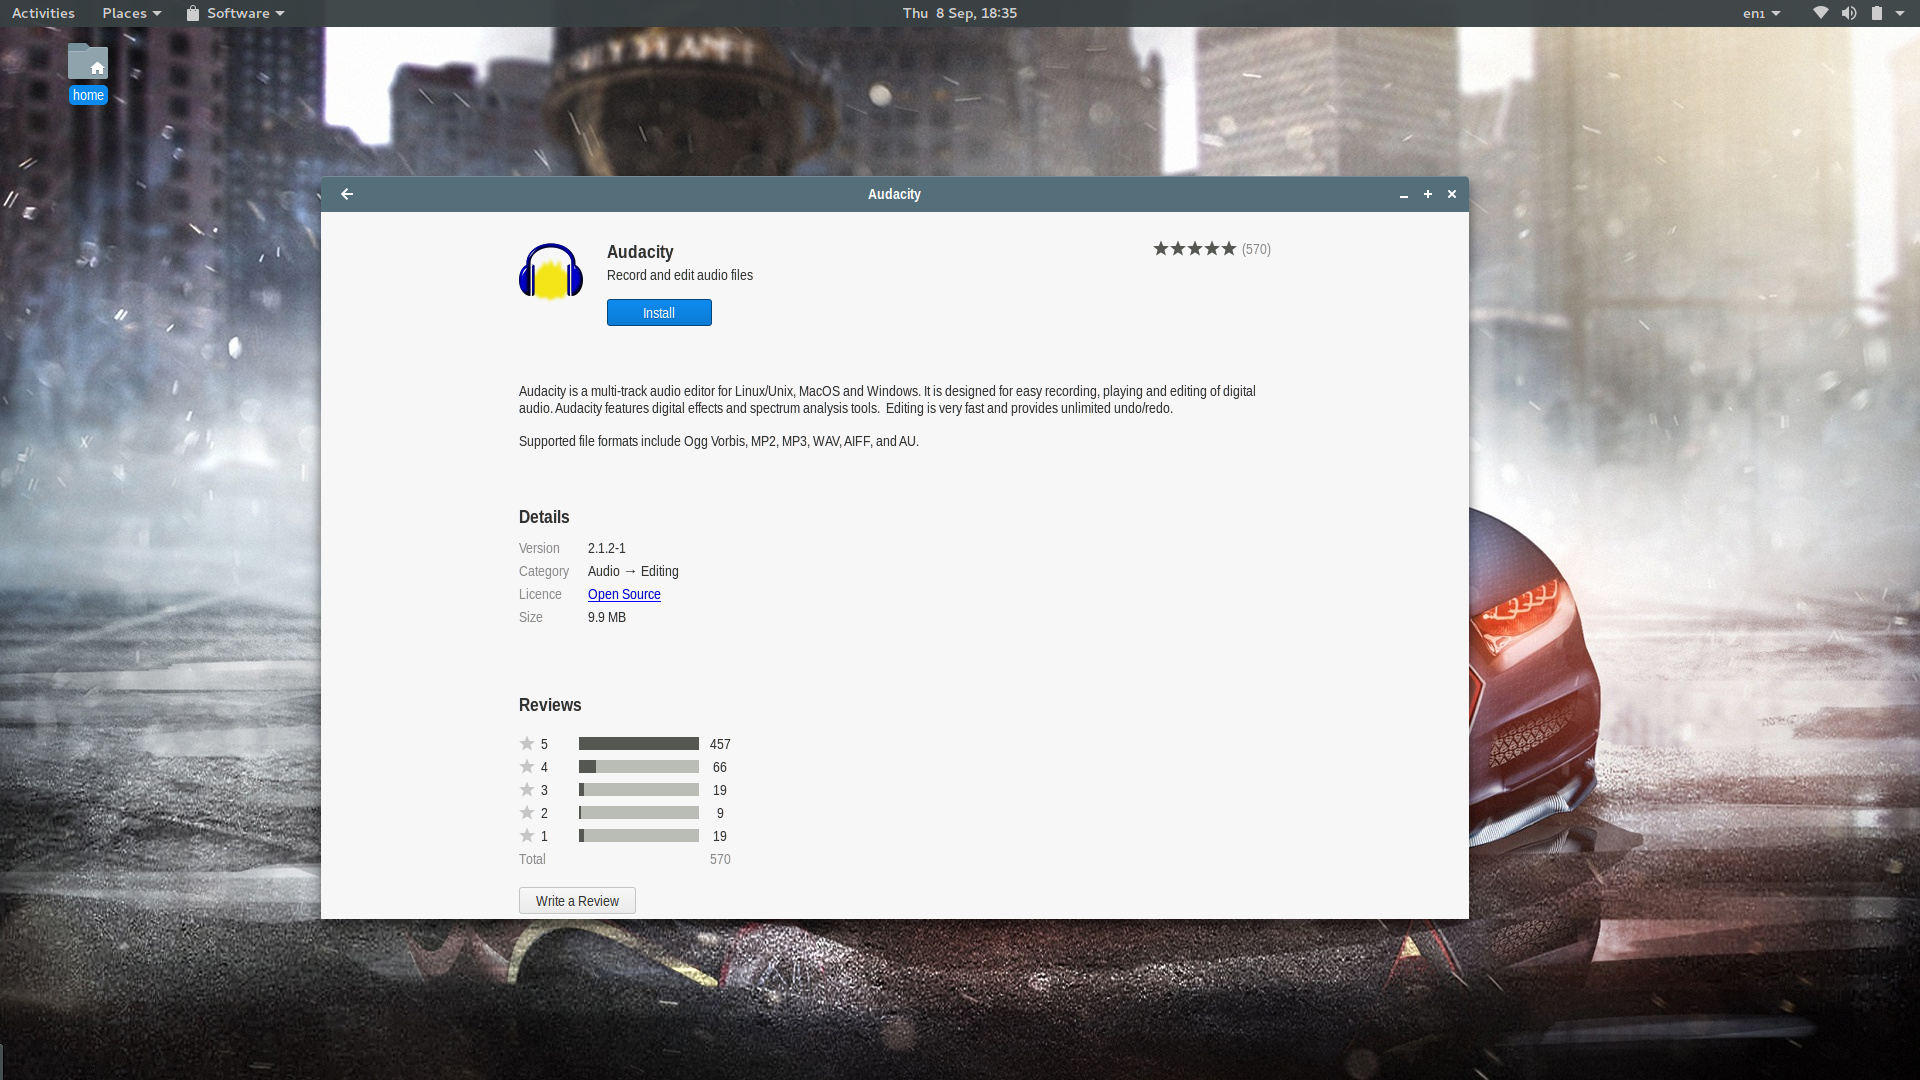Expand the system menu arrow

1900,13
